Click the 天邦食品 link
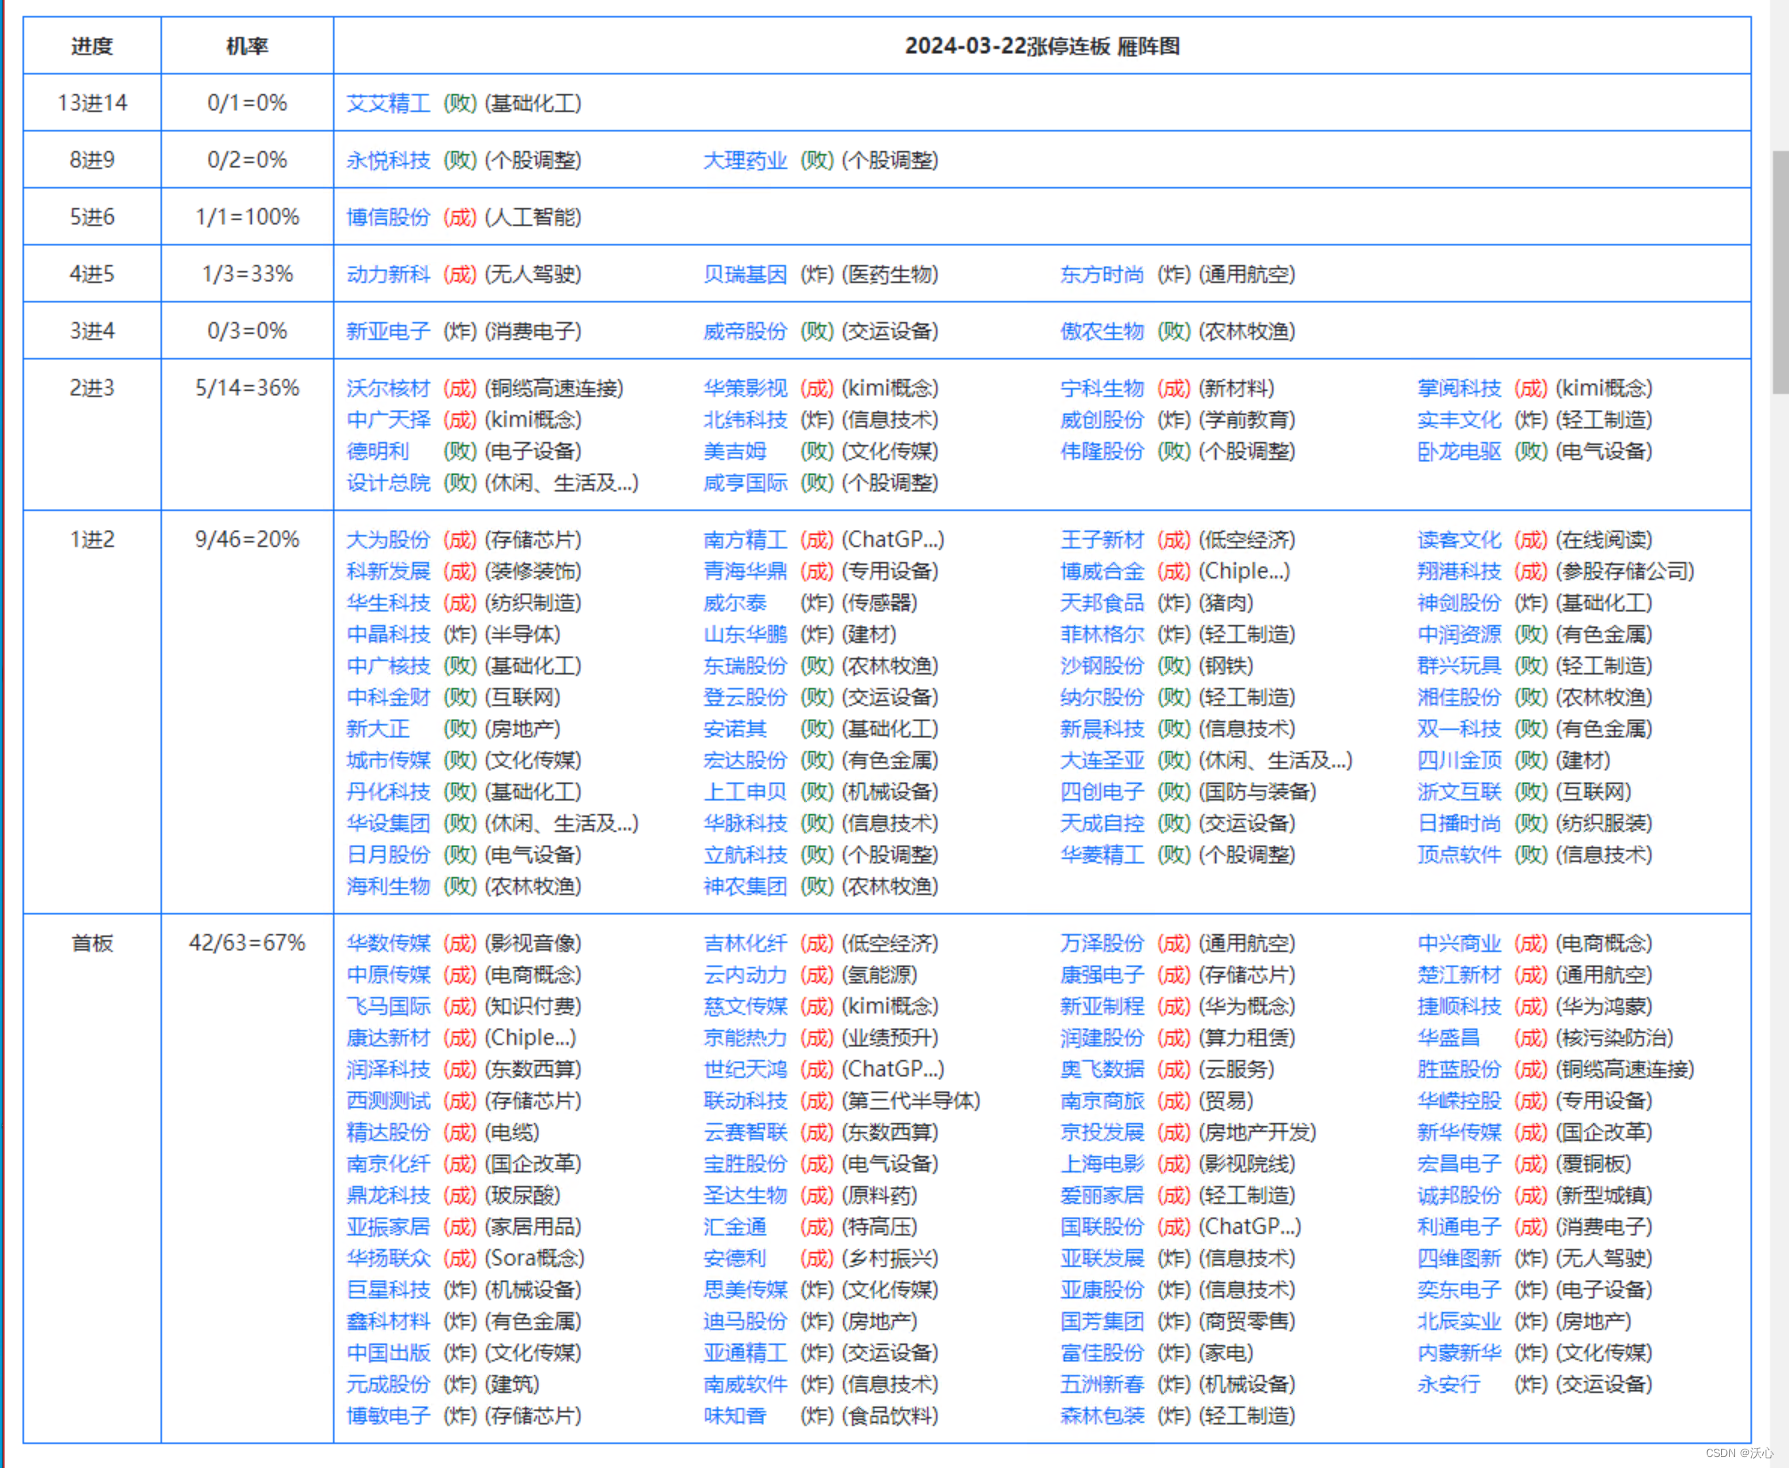Image resolution: width=1789 pixels, height=1468 pixels. 1102,603
